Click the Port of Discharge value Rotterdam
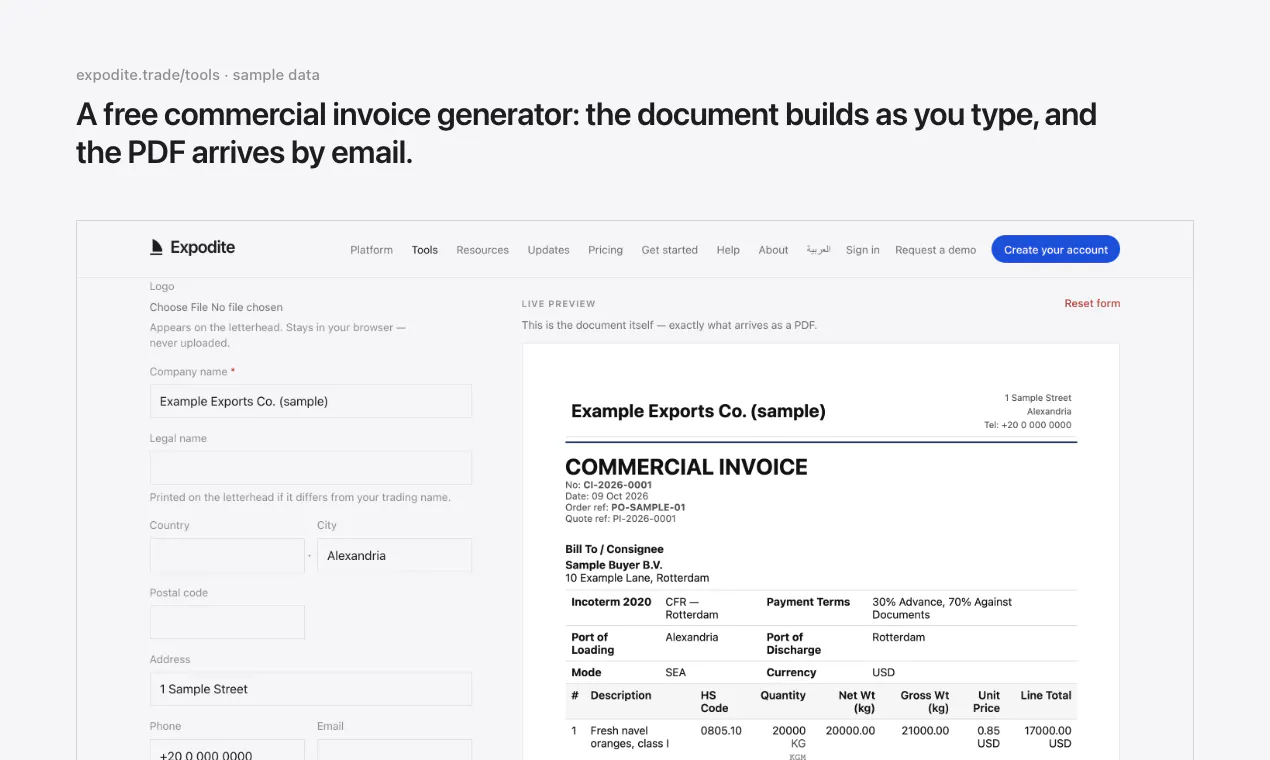The height and width of the screenshot is (760, 1270). [898, 637]
